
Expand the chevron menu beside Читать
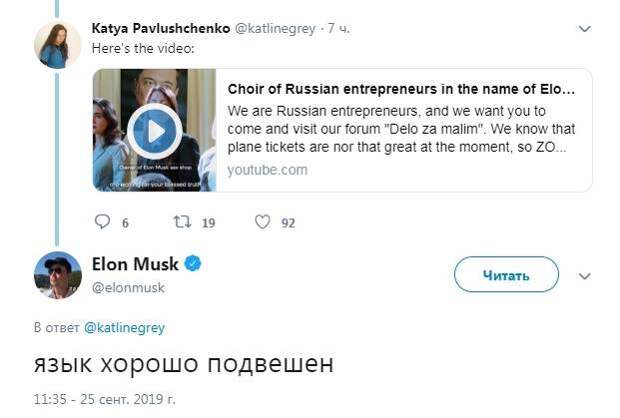click(x=585, y=276)
